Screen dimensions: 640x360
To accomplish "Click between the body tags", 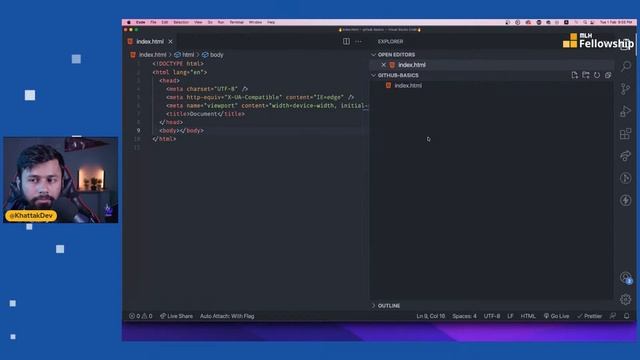I will click(x=179, y=131).
